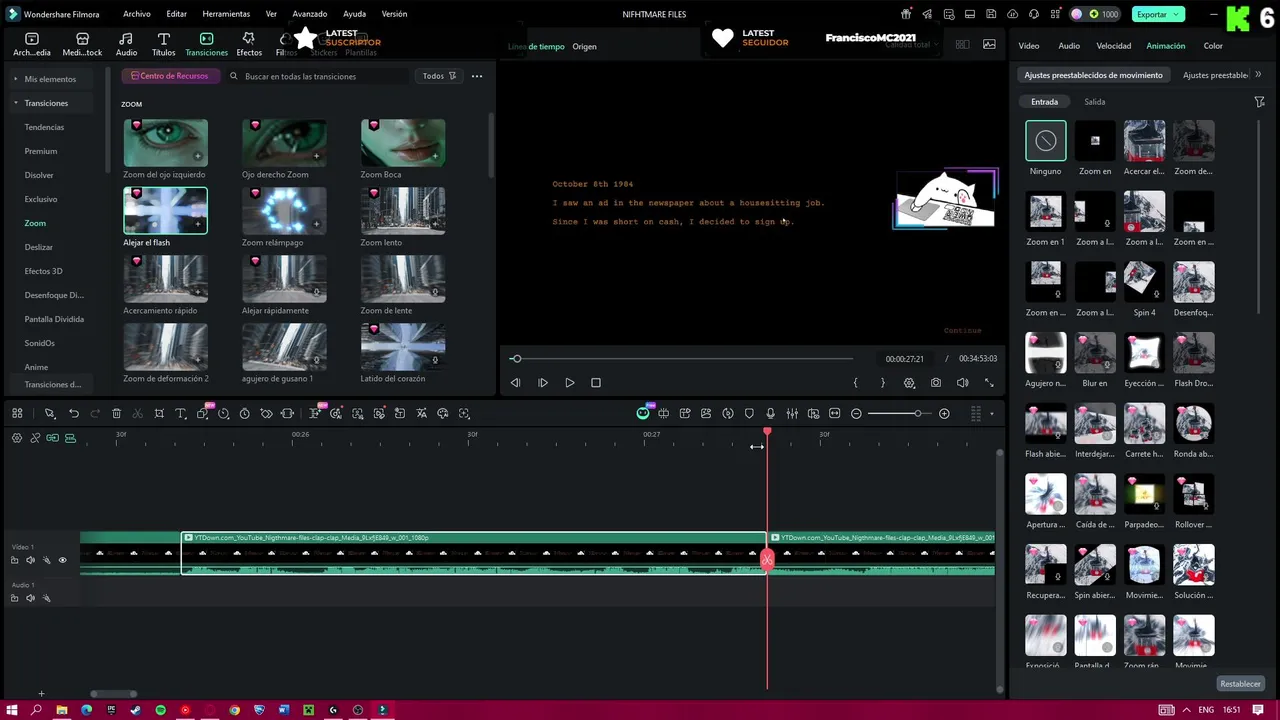Expand Mis elementos tree item
The height and width of the screenshot is (720, 1280).
click(16, 79)
